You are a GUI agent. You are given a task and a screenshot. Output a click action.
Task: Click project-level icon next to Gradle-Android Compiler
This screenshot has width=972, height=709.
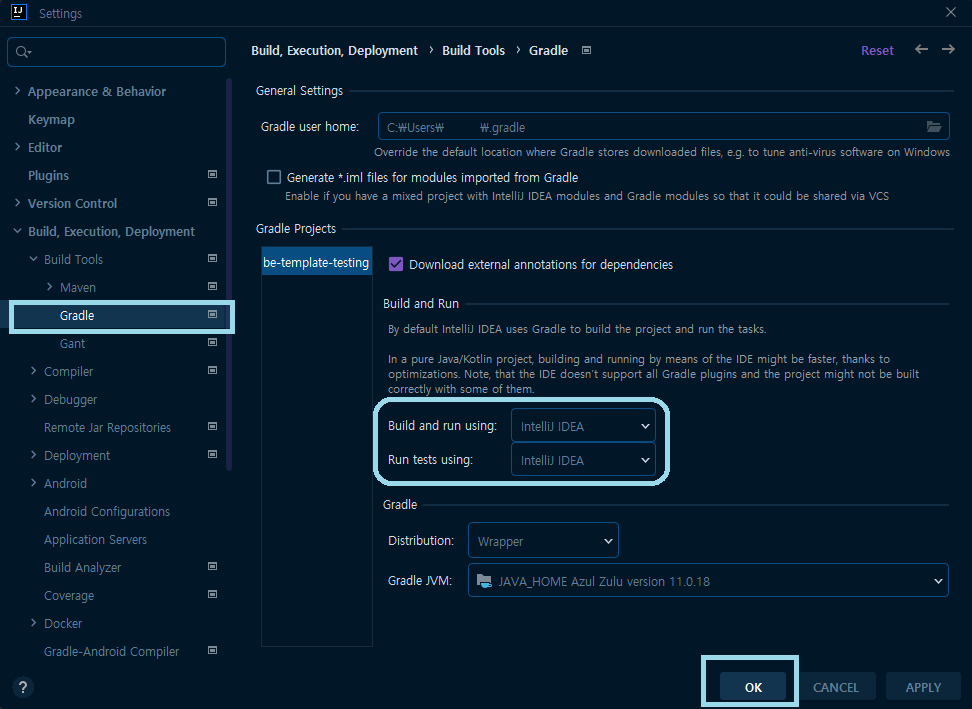click(x=213, y=650)
